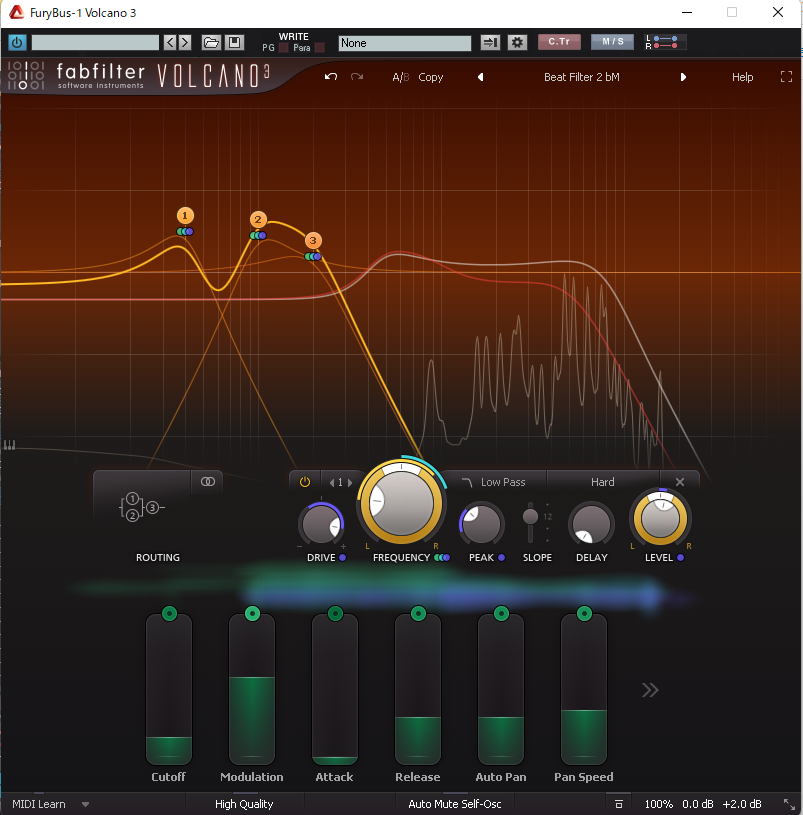Click the Cutoff slider
Screen dimensions: 803x815
click(169, 689)
